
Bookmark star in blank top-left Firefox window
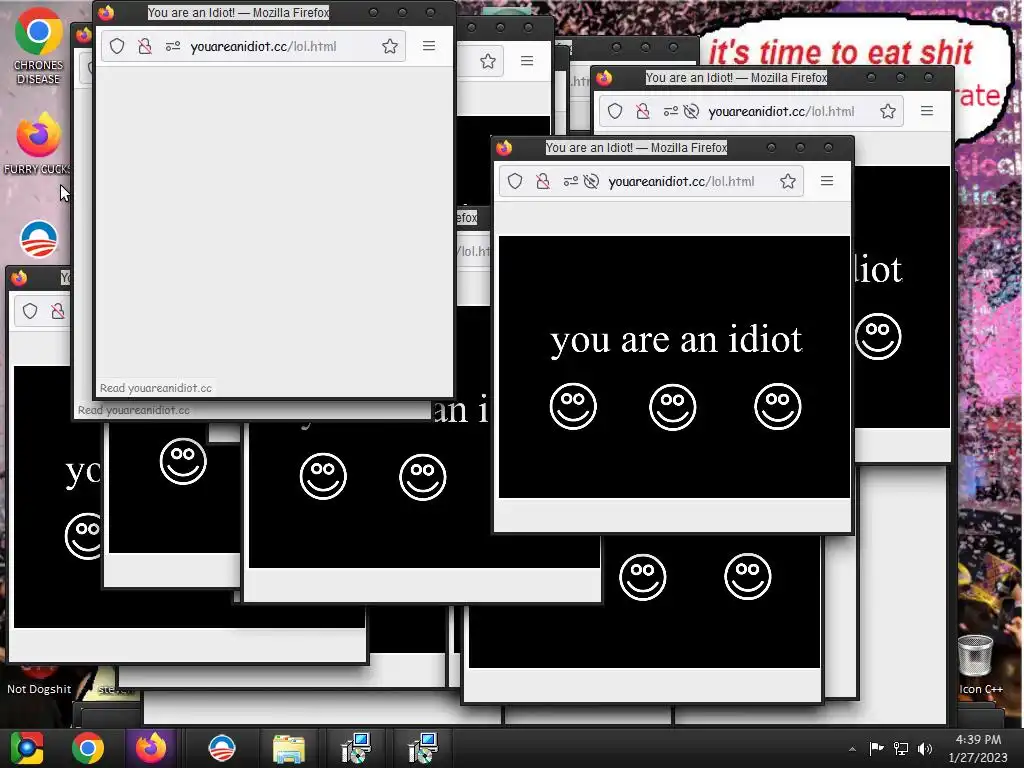pos(390,46)
